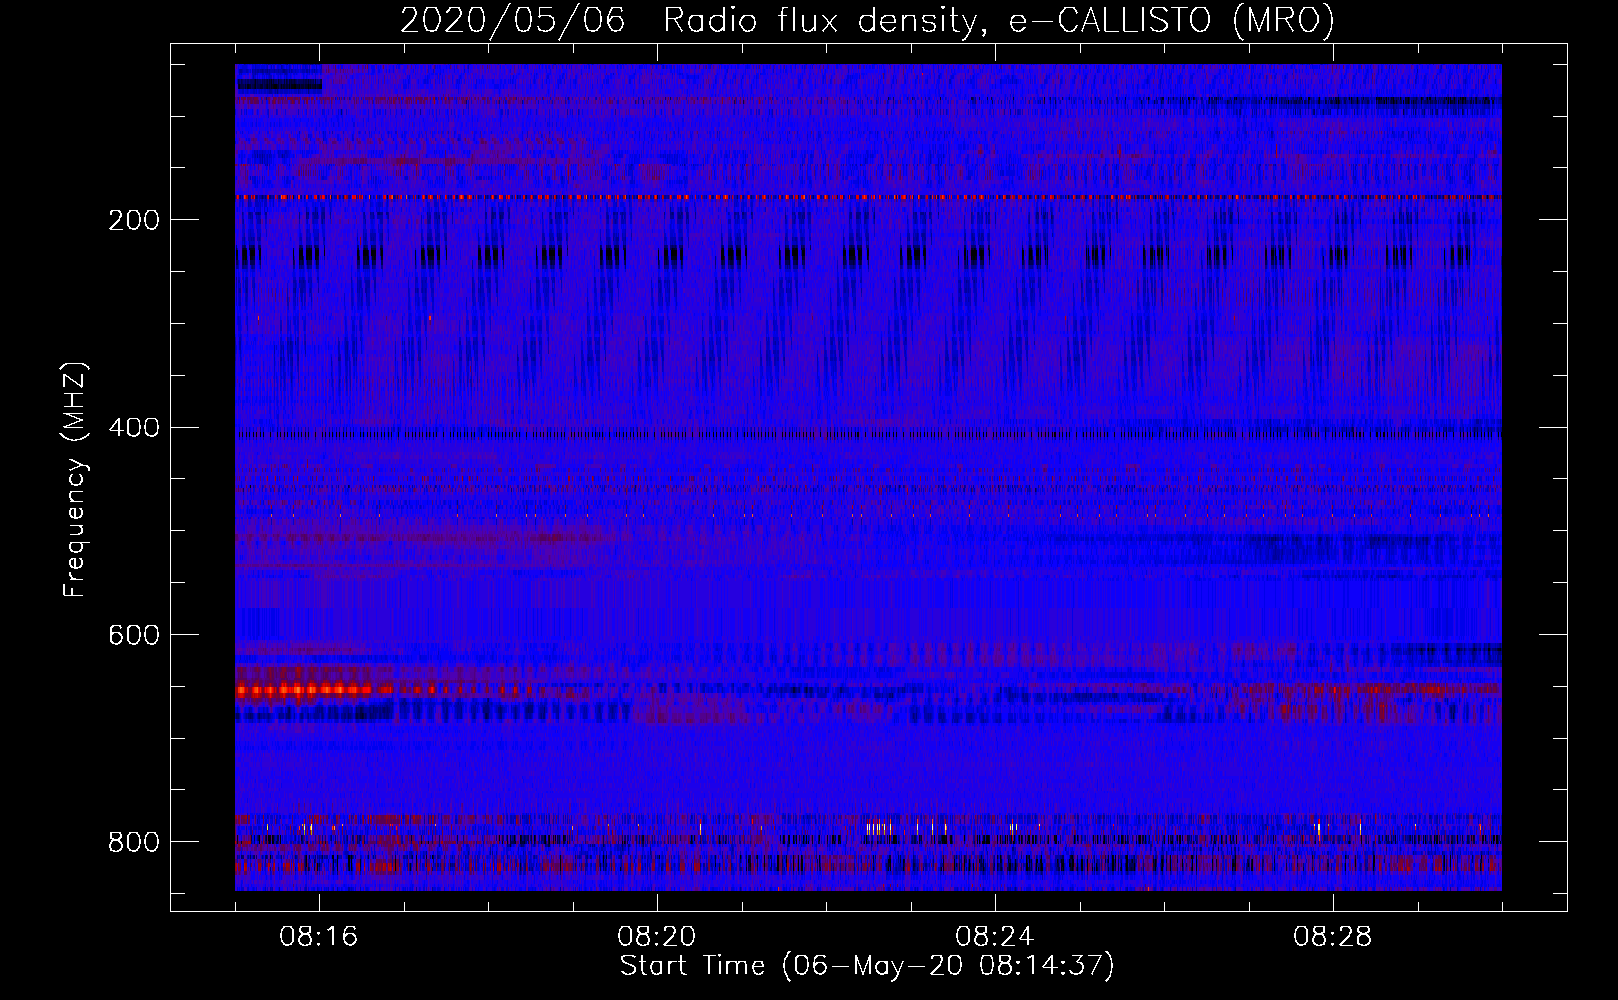
Task: Click the 08:28 time tick label
Action: click(1333, 937)
